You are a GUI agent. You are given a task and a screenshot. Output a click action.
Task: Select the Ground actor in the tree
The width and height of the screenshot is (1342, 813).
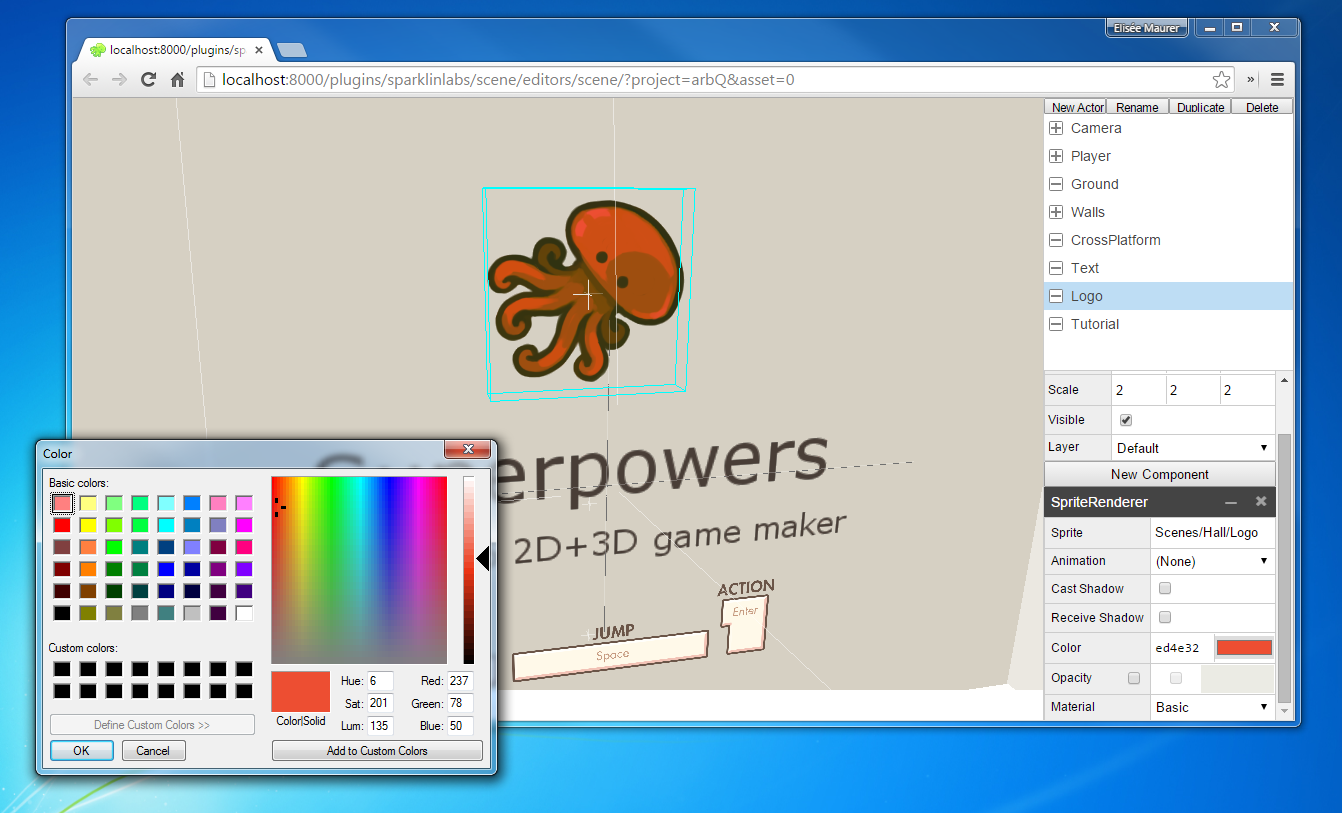(1168, 184)
